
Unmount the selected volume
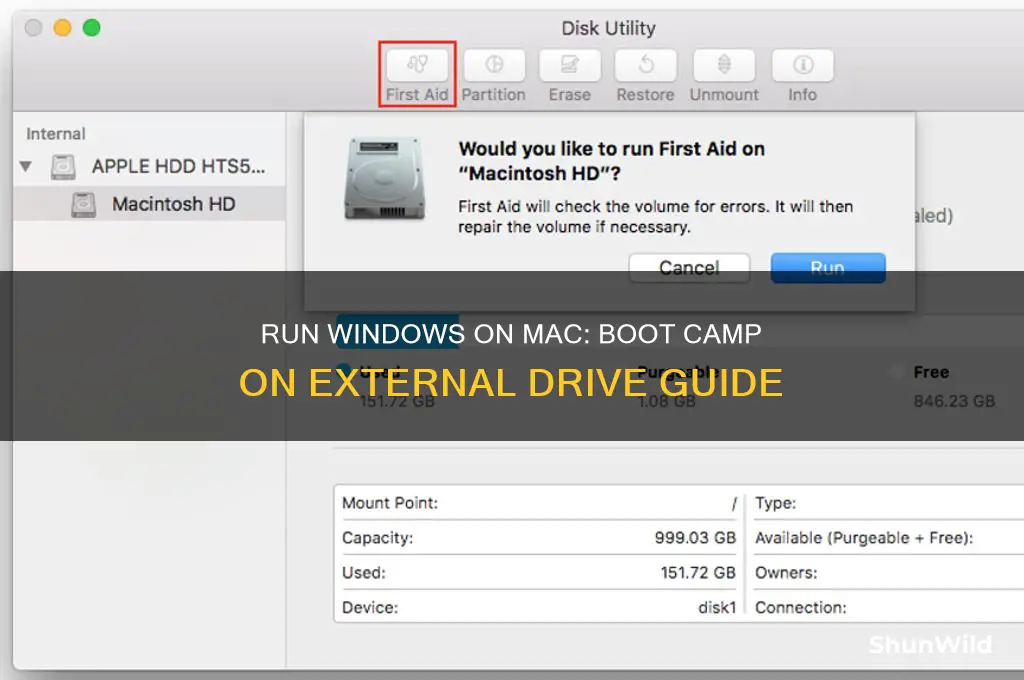point(724,65)
